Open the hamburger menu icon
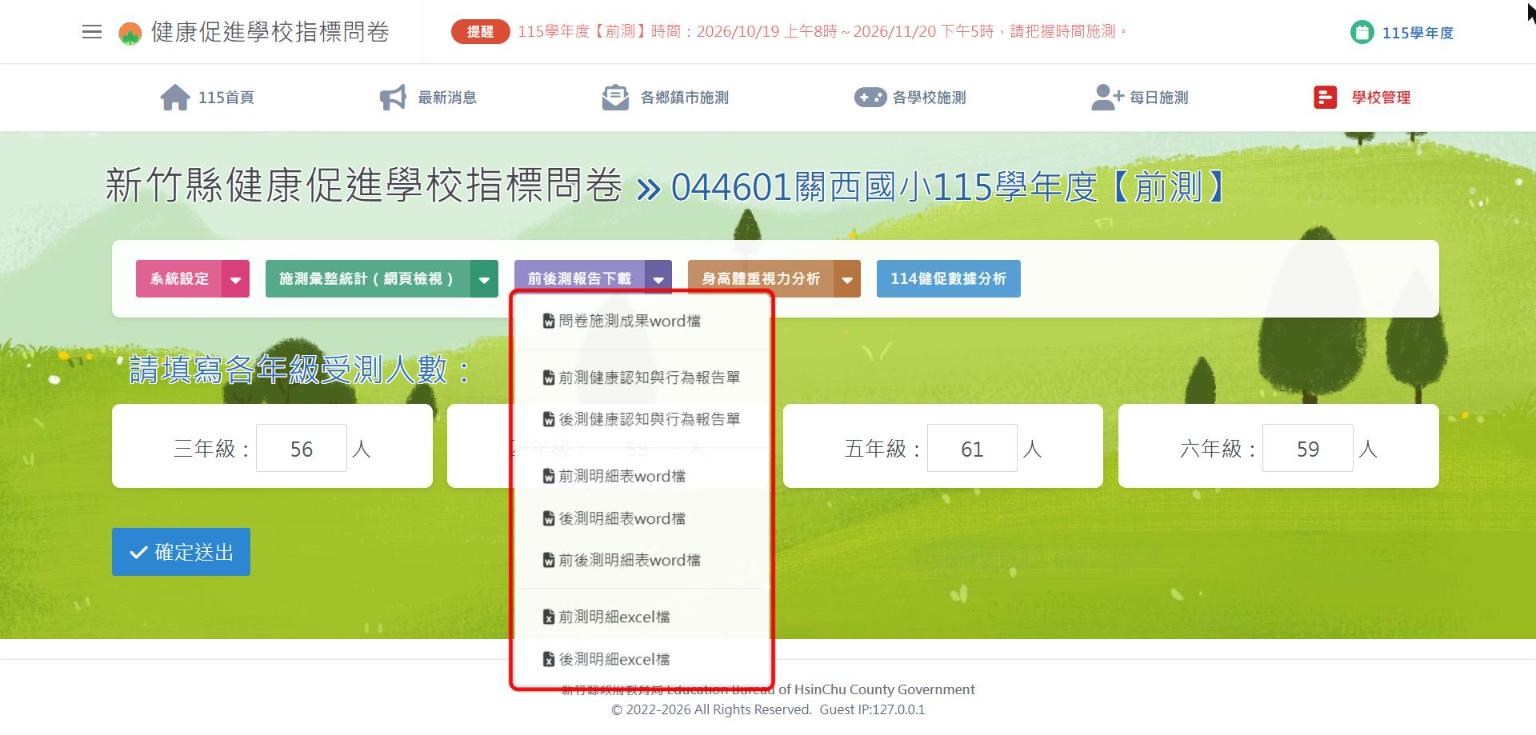Screen dimensions: 1536x735 click(92, 32)
